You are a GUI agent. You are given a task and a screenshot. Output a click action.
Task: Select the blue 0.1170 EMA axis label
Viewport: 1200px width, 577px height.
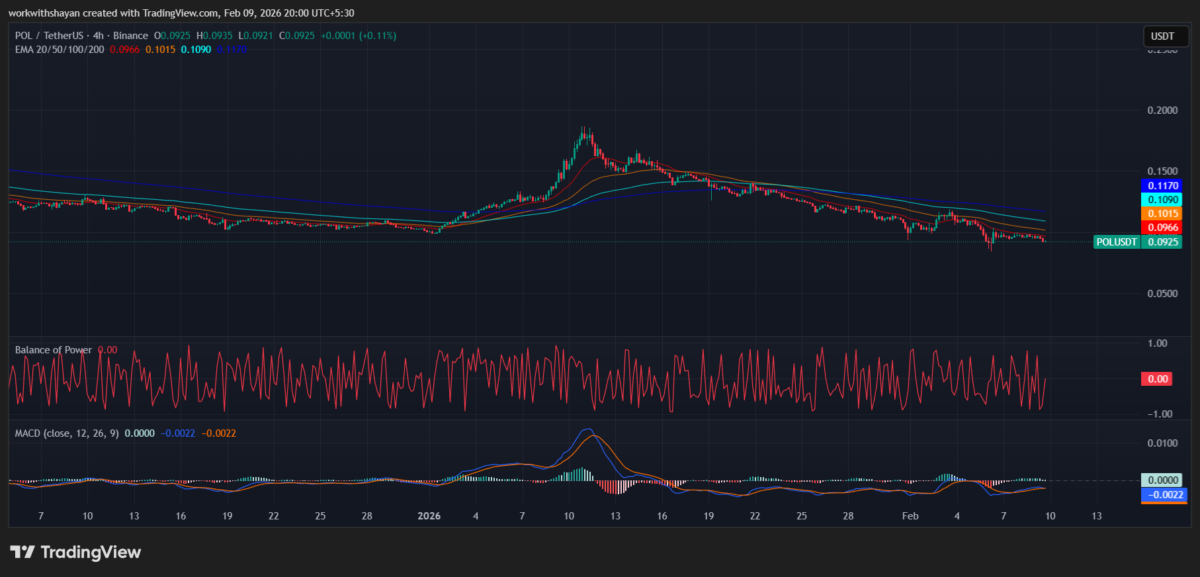pos(1162,186)
